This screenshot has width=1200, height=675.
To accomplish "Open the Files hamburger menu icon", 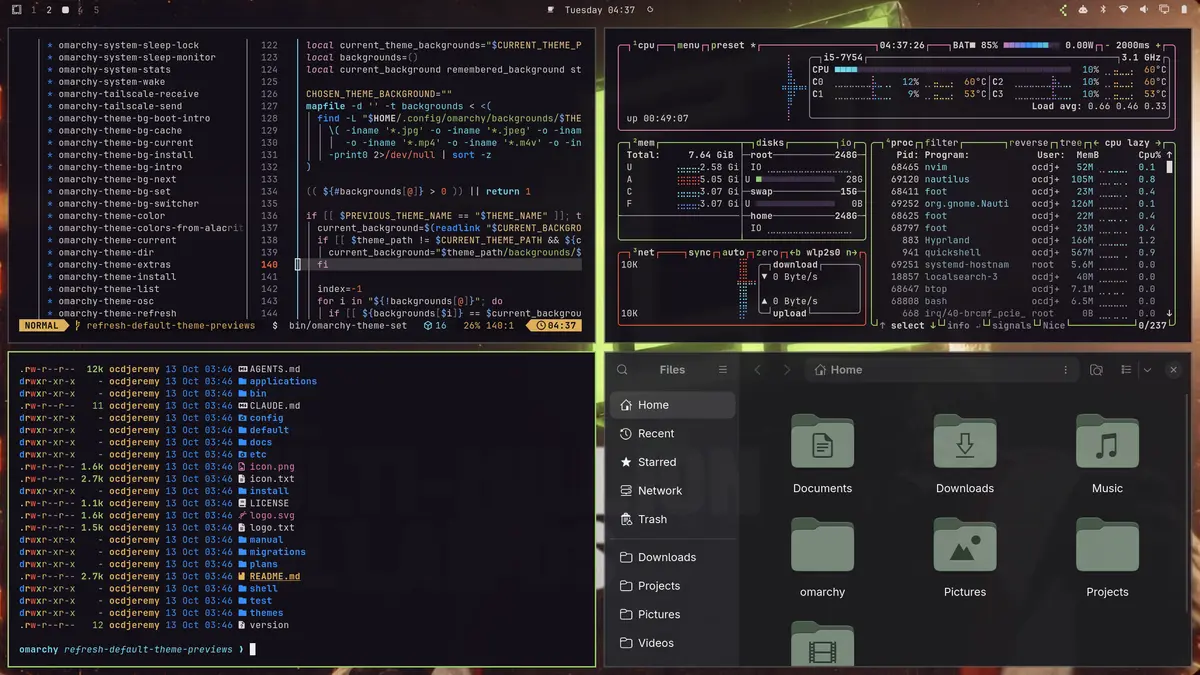I will click(x=723, y=370).
